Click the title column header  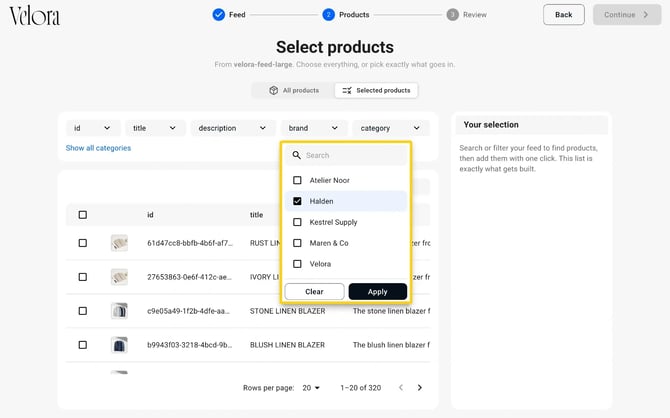coord(256,215)
